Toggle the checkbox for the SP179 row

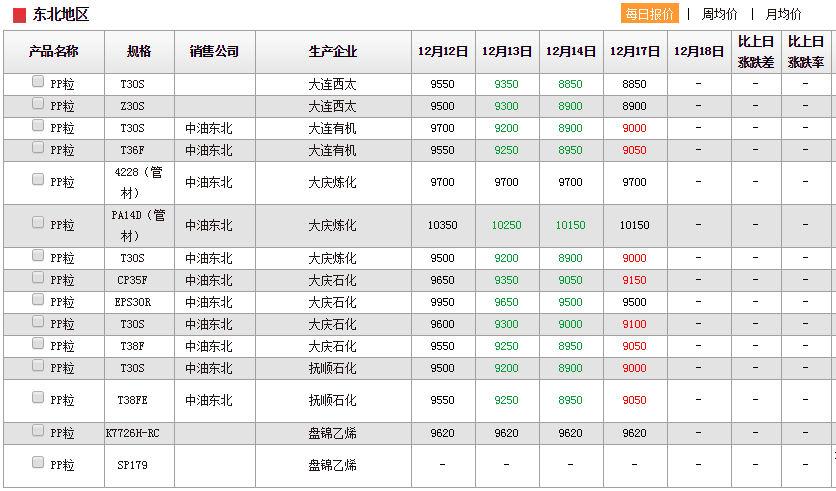pos(38,463)
